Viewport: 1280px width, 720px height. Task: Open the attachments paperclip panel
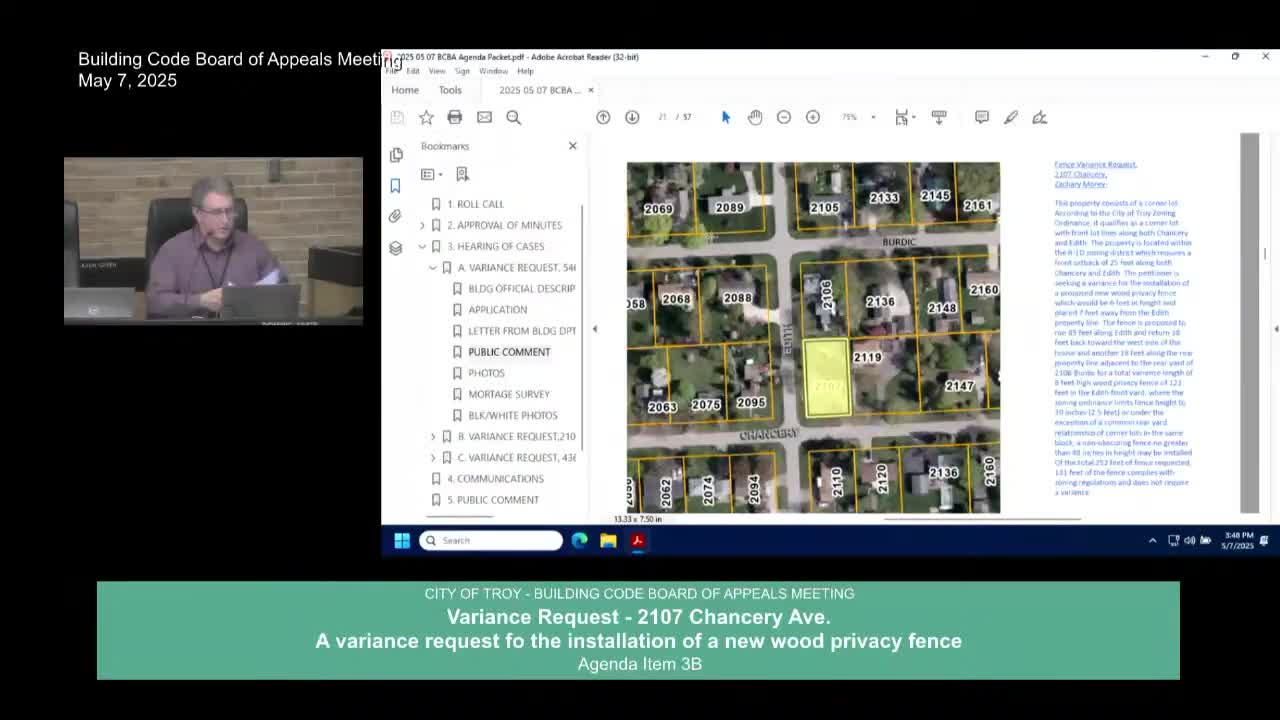396,216
